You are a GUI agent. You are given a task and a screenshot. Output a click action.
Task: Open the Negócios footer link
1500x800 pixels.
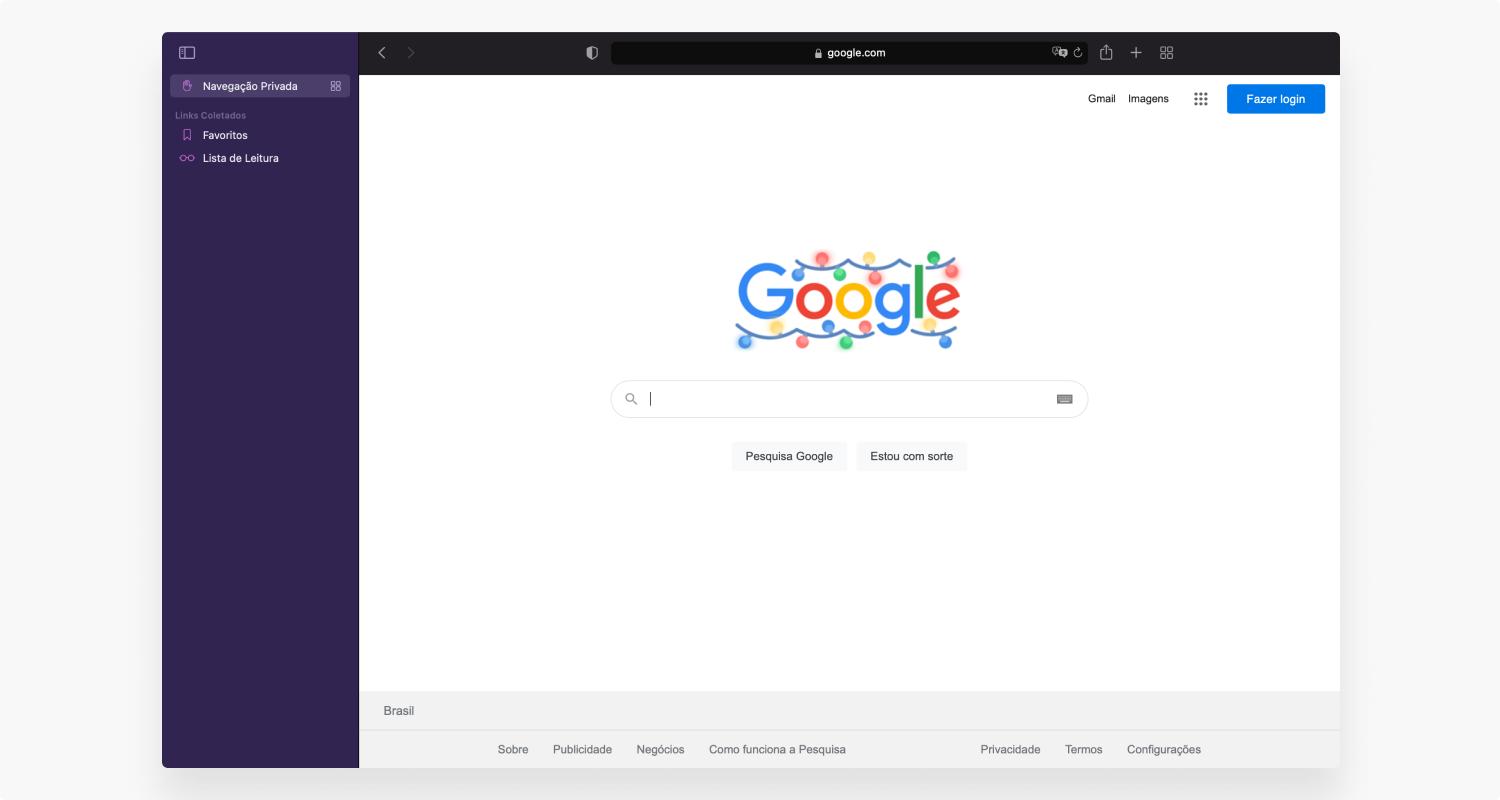point(660,750)
